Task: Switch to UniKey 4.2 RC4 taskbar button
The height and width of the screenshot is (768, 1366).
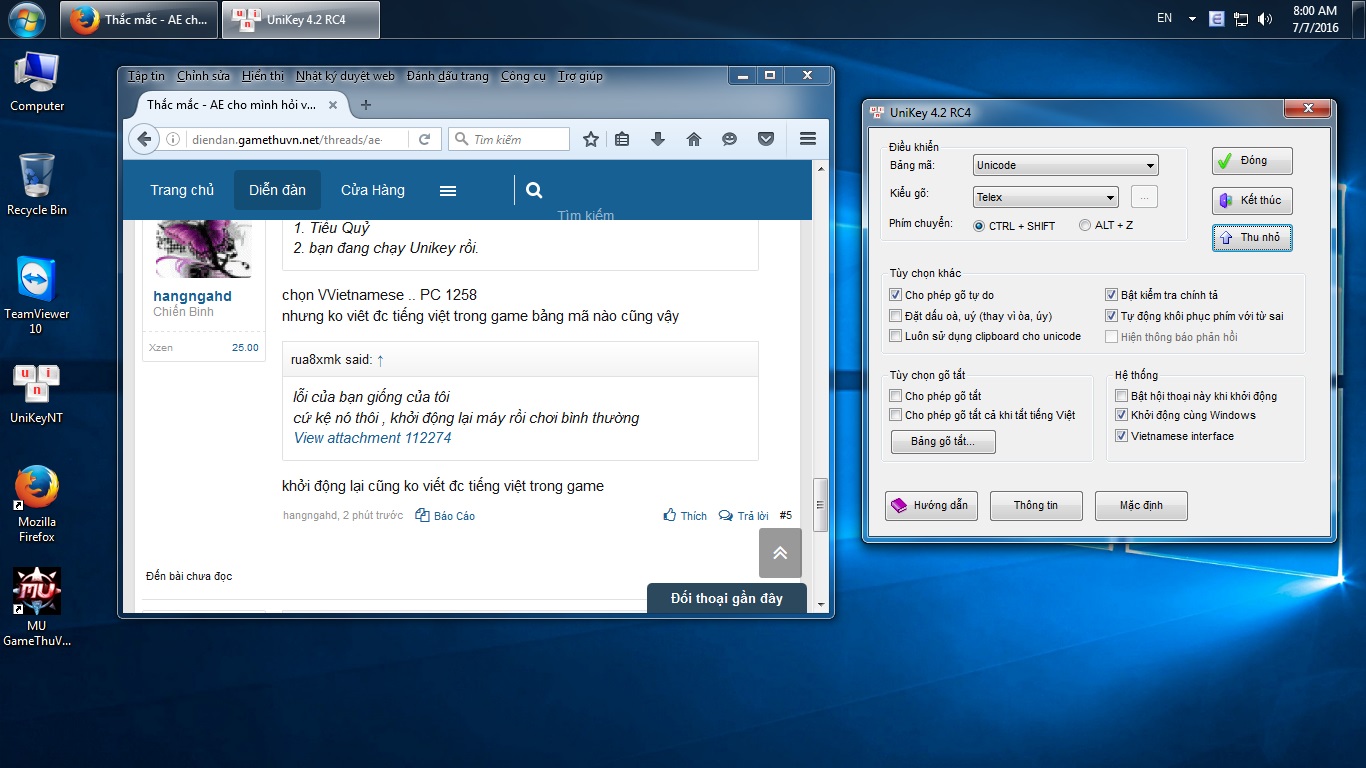Action: (301, 19)
